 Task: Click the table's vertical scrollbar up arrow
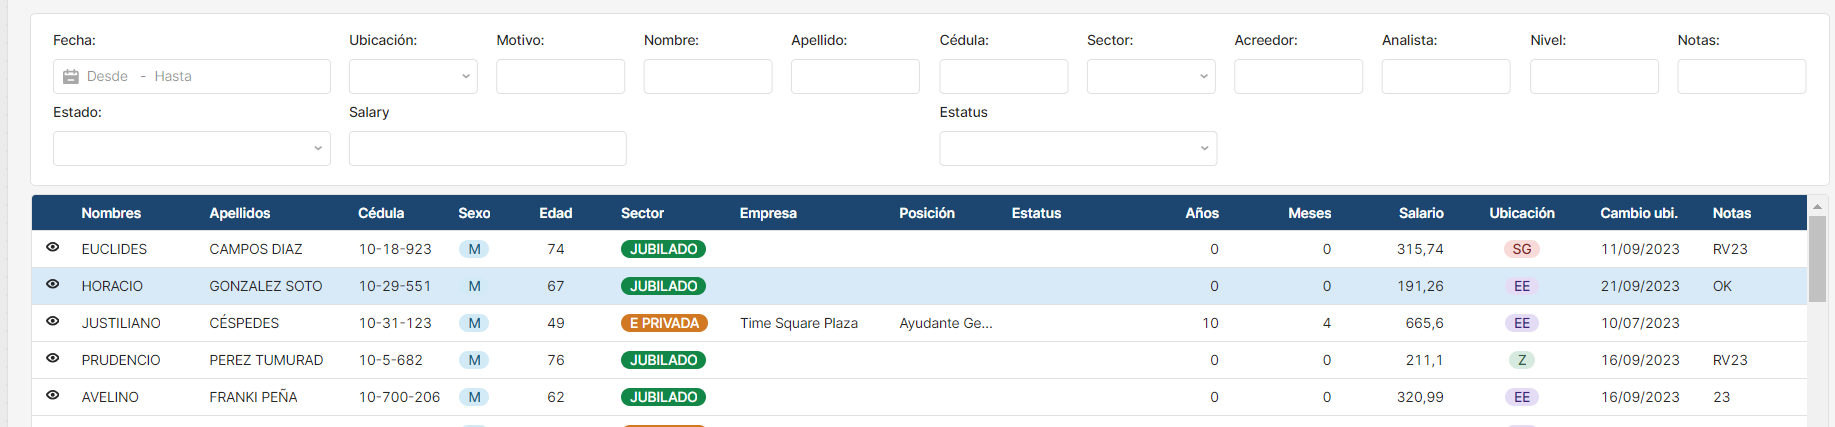coord(1817,206)
